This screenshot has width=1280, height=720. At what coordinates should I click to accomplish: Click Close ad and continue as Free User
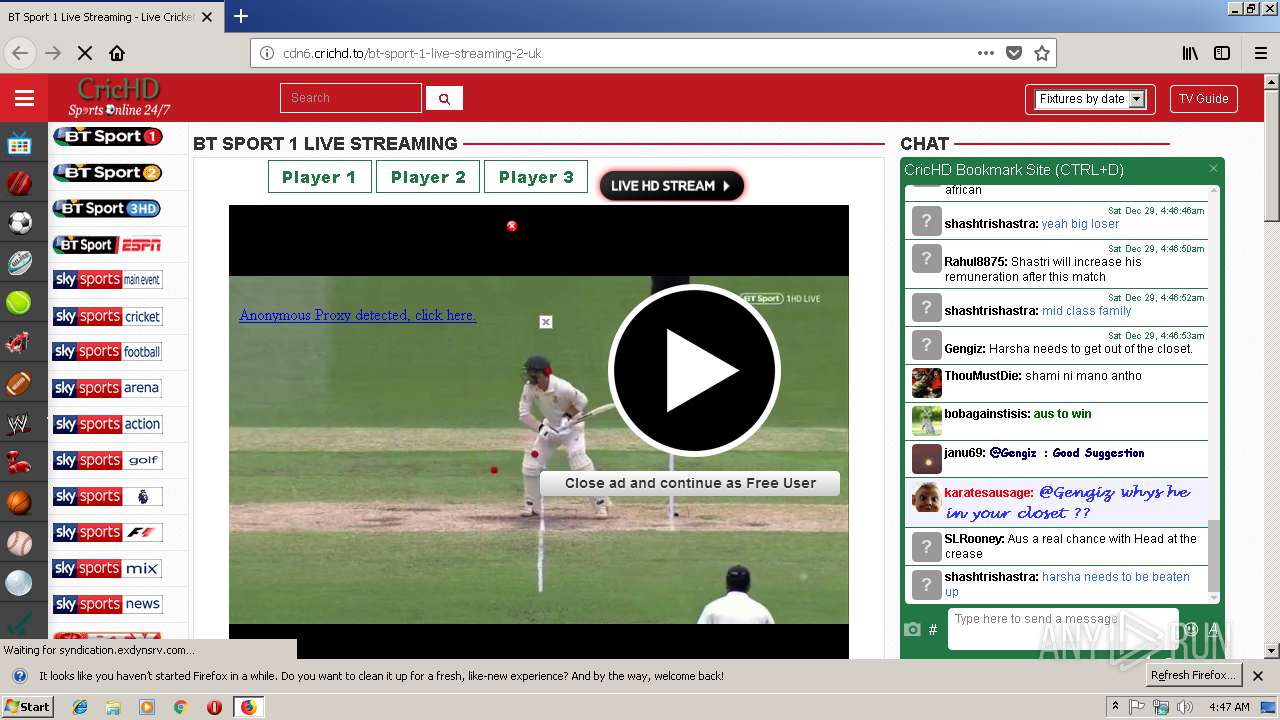(x=690, y=483)
